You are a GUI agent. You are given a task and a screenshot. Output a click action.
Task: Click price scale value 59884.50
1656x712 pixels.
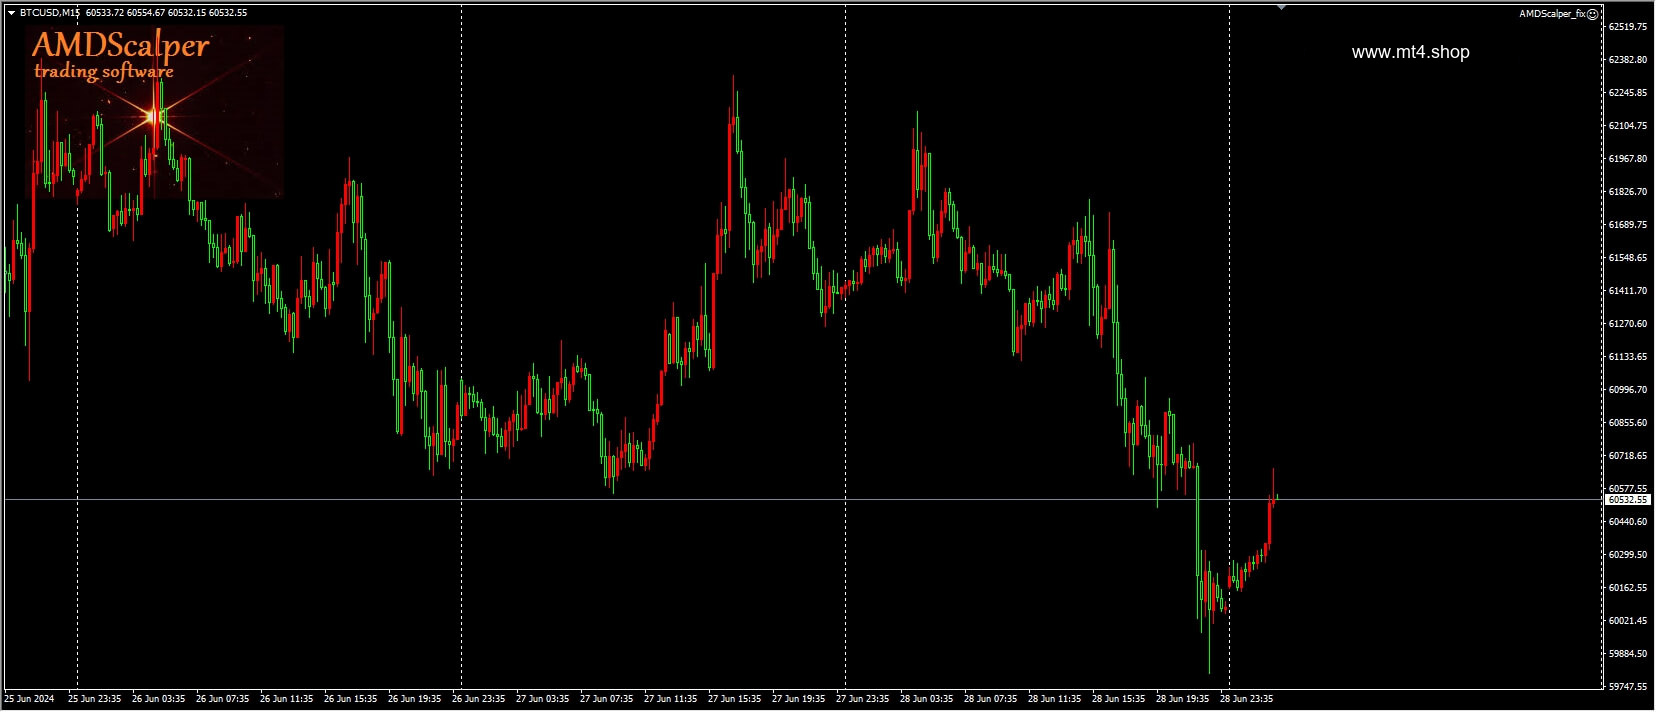pos(1627,654)
